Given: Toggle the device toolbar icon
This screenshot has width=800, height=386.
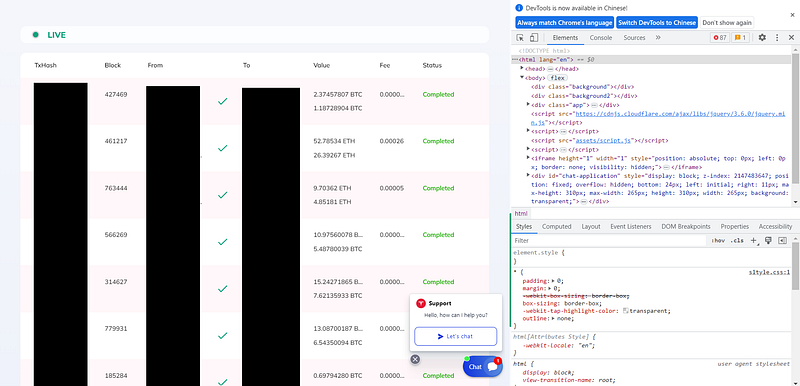Looking at the screenshot, I should [533, 38].
